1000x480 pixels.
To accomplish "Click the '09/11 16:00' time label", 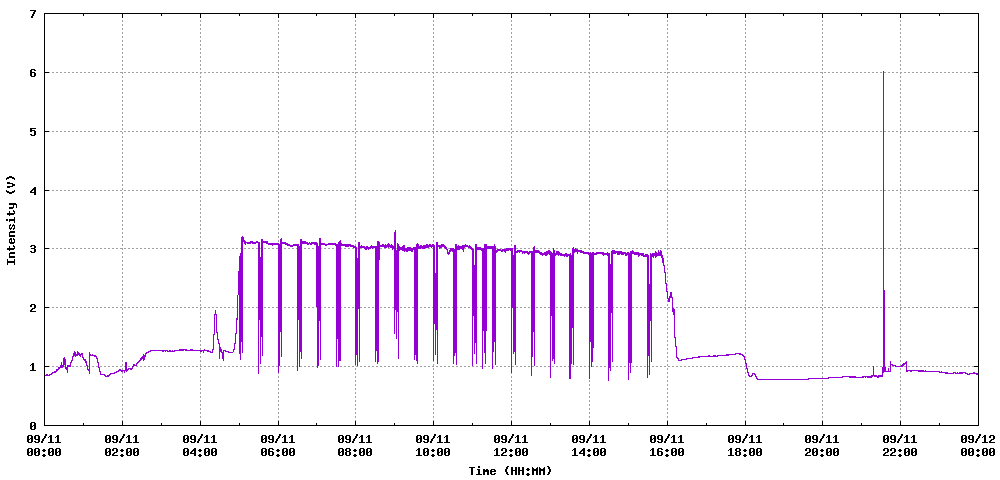I will click(x=667, y=446).
